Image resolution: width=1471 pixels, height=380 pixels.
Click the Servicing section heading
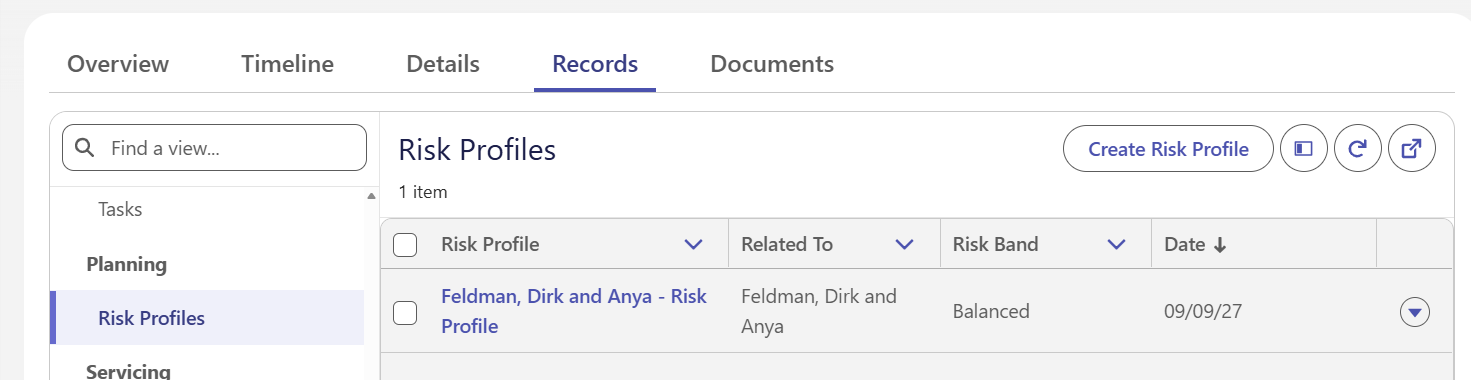(128, 371)
